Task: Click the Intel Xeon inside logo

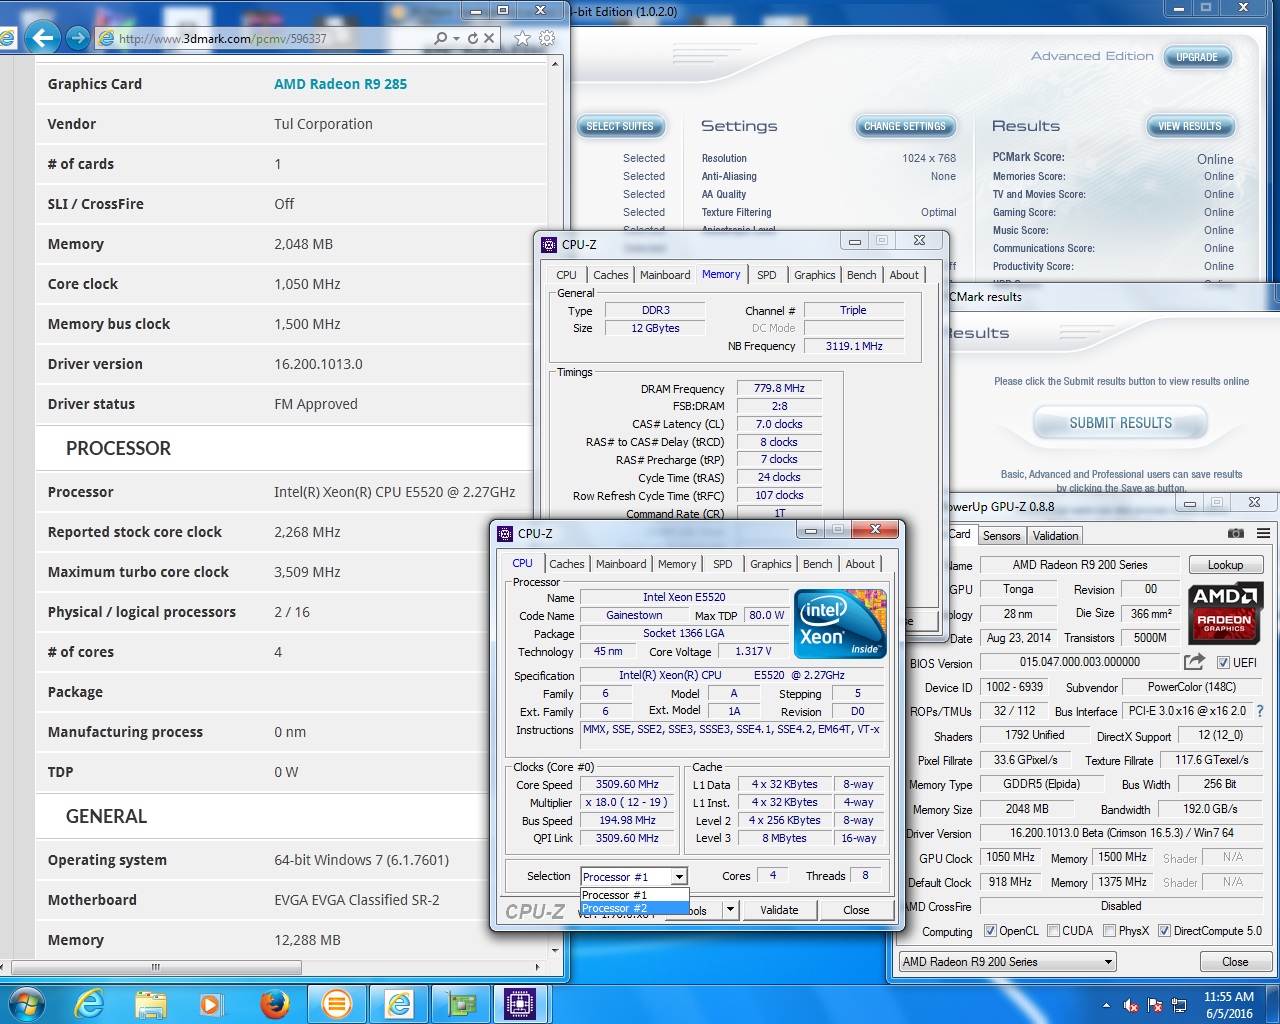Action: click(x=840, y=624)
